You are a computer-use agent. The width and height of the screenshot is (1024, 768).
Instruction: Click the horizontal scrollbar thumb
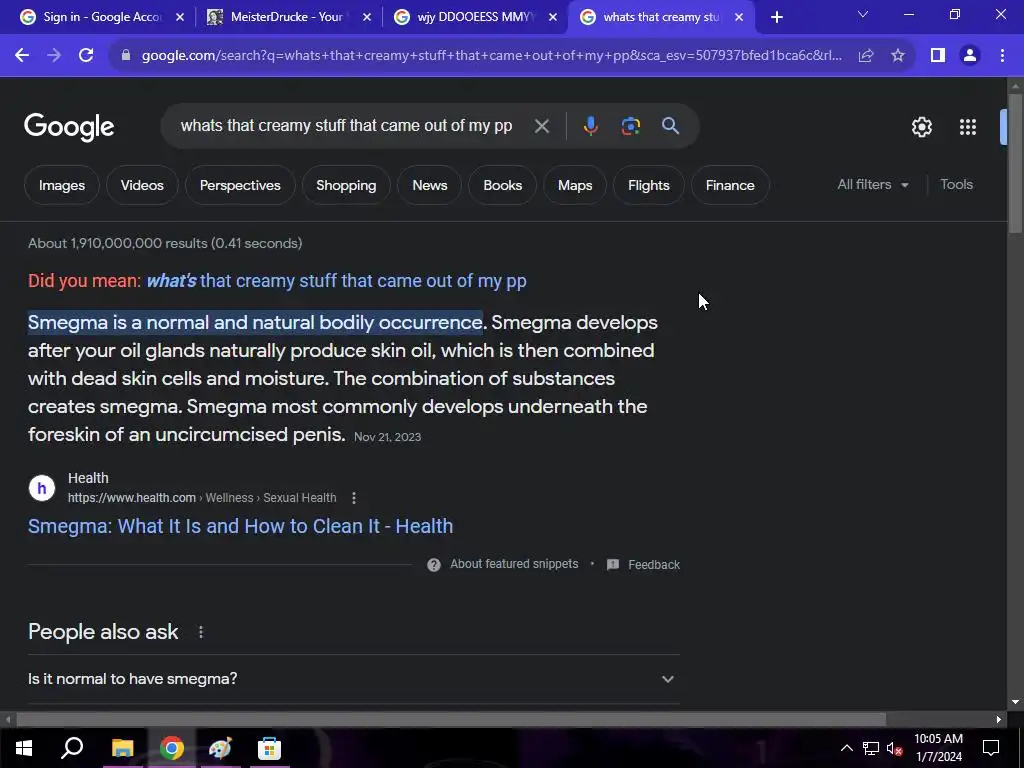[x=451, y=720]
